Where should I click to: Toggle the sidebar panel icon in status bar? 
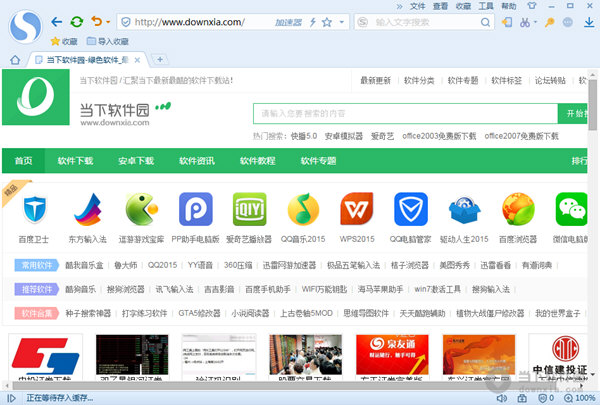[x=11, y=398]
